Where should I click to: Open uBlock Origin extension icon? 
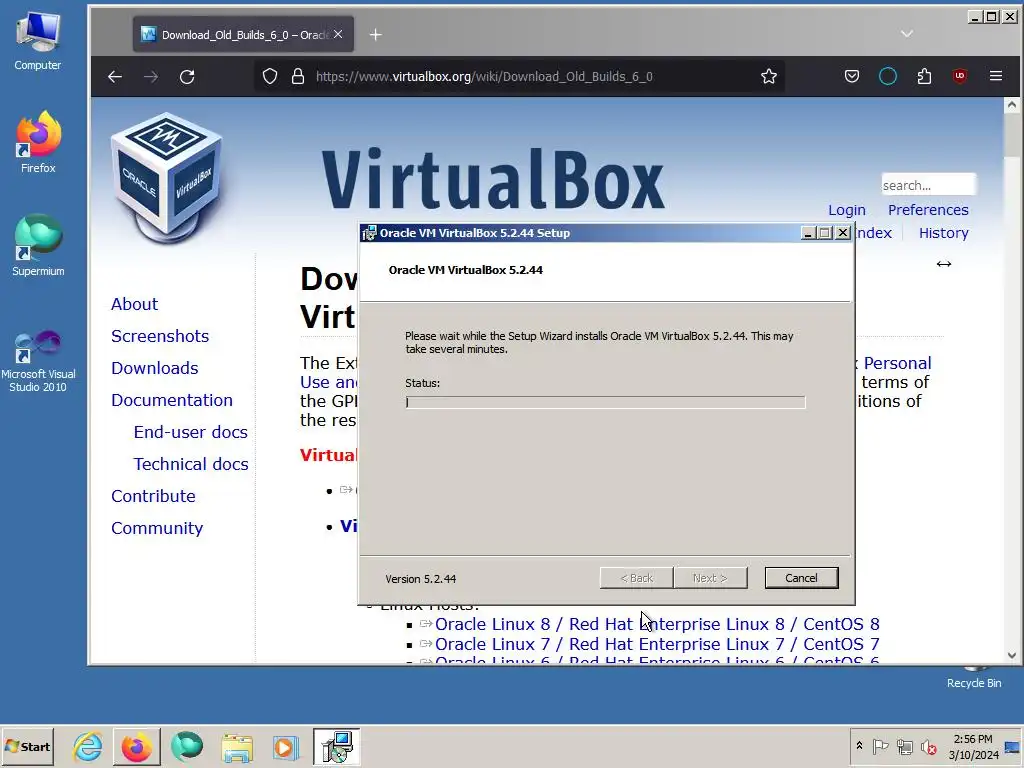pos(960,76)
